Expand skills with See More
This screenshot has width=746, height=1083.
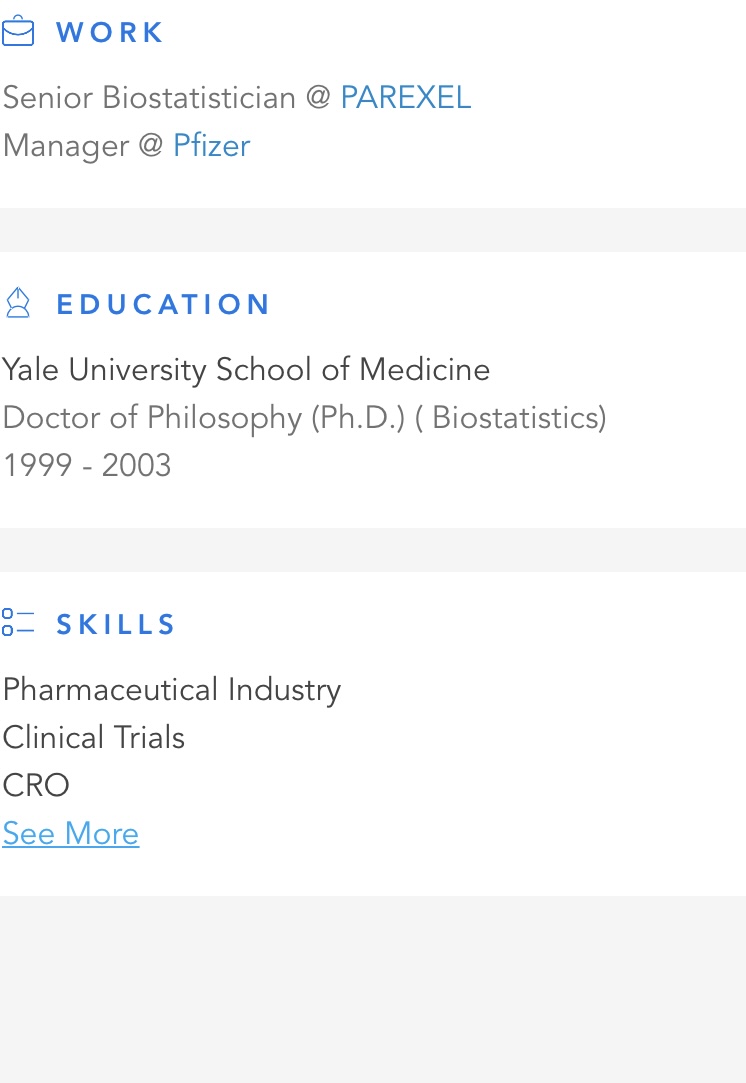tap(70, 833)
